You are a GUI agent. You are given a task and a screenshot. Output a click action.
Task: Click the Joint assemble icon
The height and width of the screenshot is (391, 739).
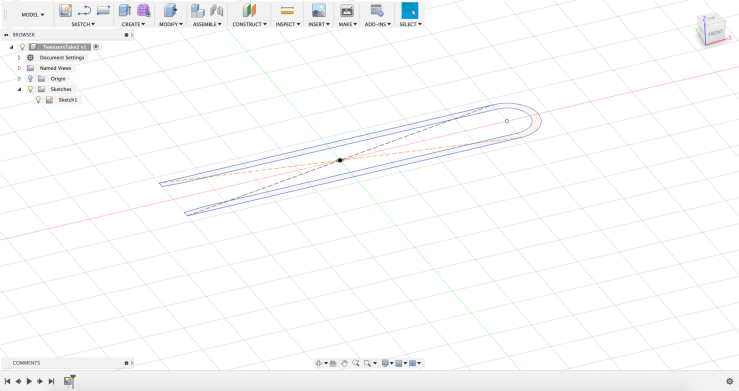[x=216, y=10]
